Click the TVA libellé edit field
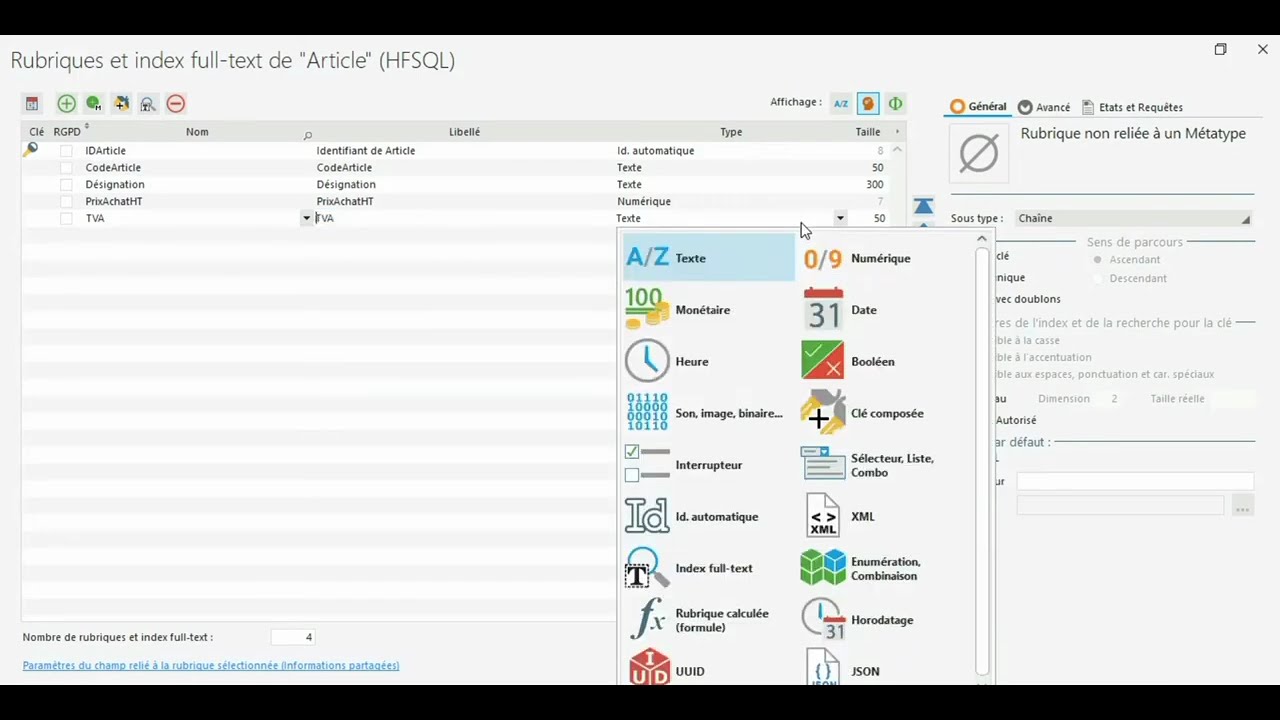This screenshot has width=1280, height=720. (463, 218)
